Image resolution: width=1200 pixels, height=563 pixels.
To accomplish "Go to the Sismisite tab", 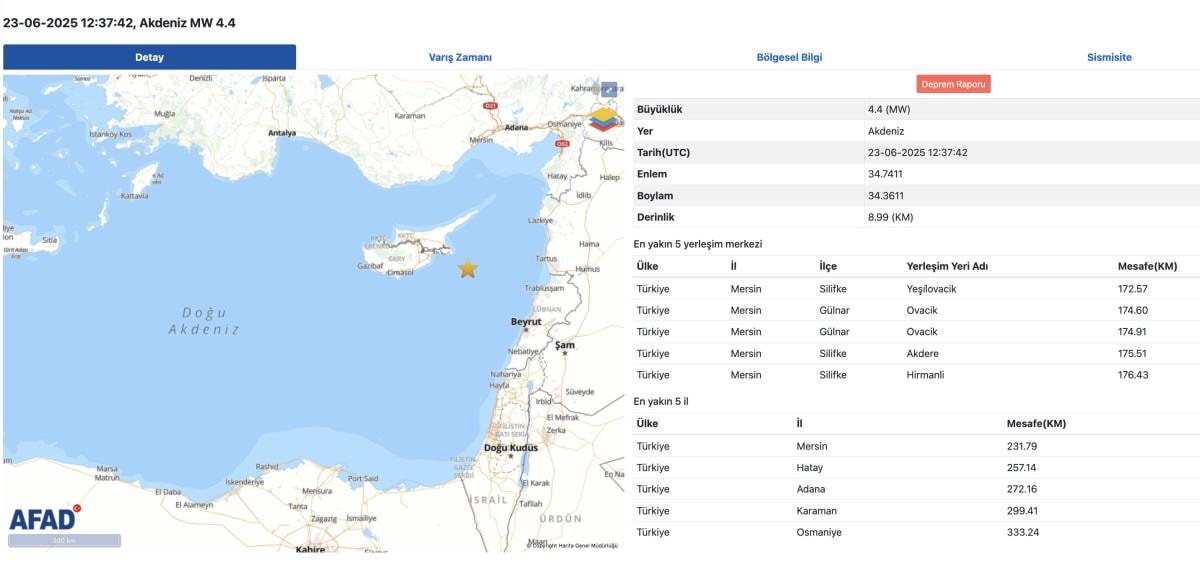I will (x=1109, y=57).
